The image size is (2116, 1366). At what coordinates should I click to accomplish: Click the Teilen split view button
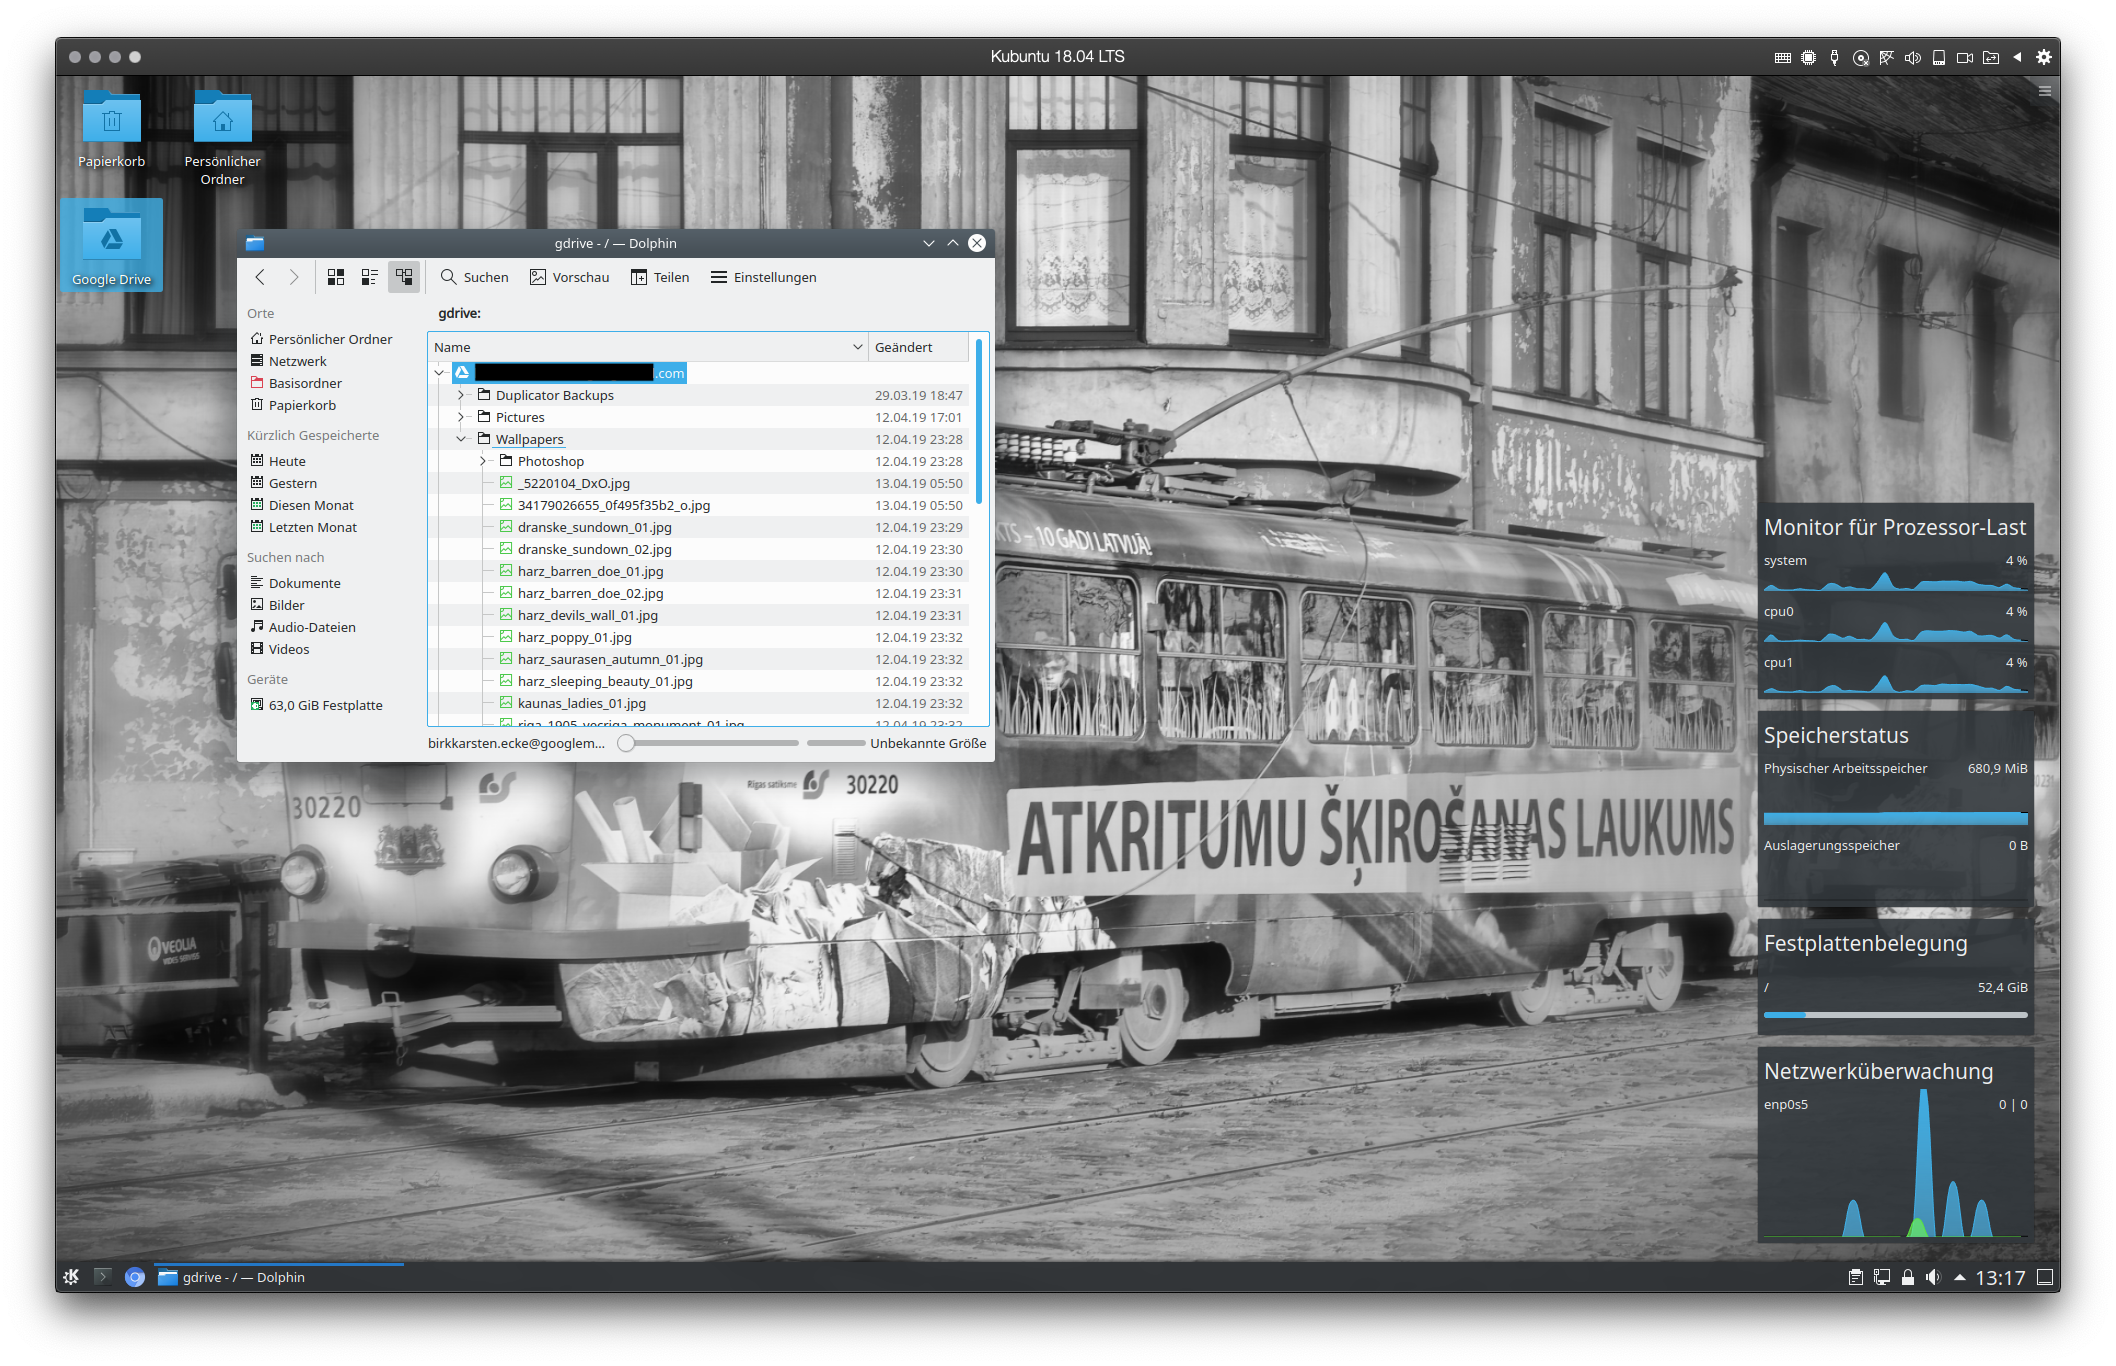point(660,277)
